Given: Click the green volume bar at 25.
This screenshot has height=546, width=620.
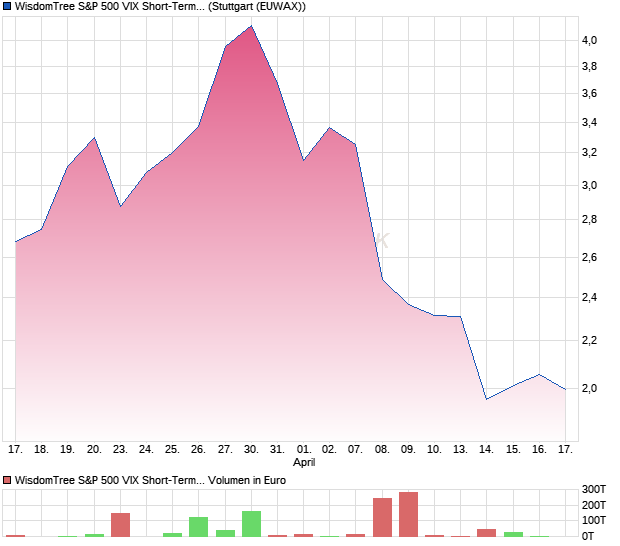Looking at the screenshot, I should tap(172, 535).
